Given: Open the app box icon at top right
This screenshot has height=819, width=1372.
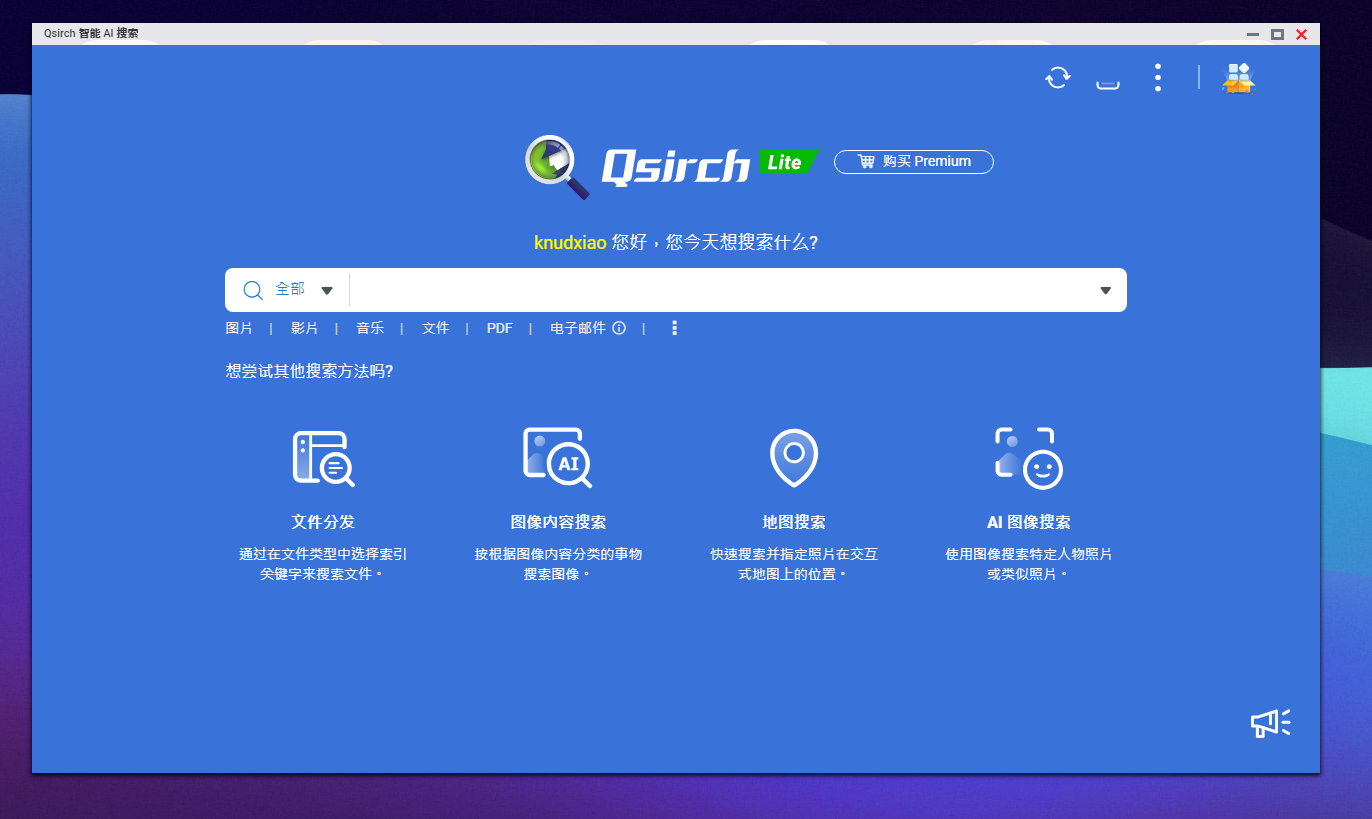Looking at the screenshot, I should (1238, 78).
